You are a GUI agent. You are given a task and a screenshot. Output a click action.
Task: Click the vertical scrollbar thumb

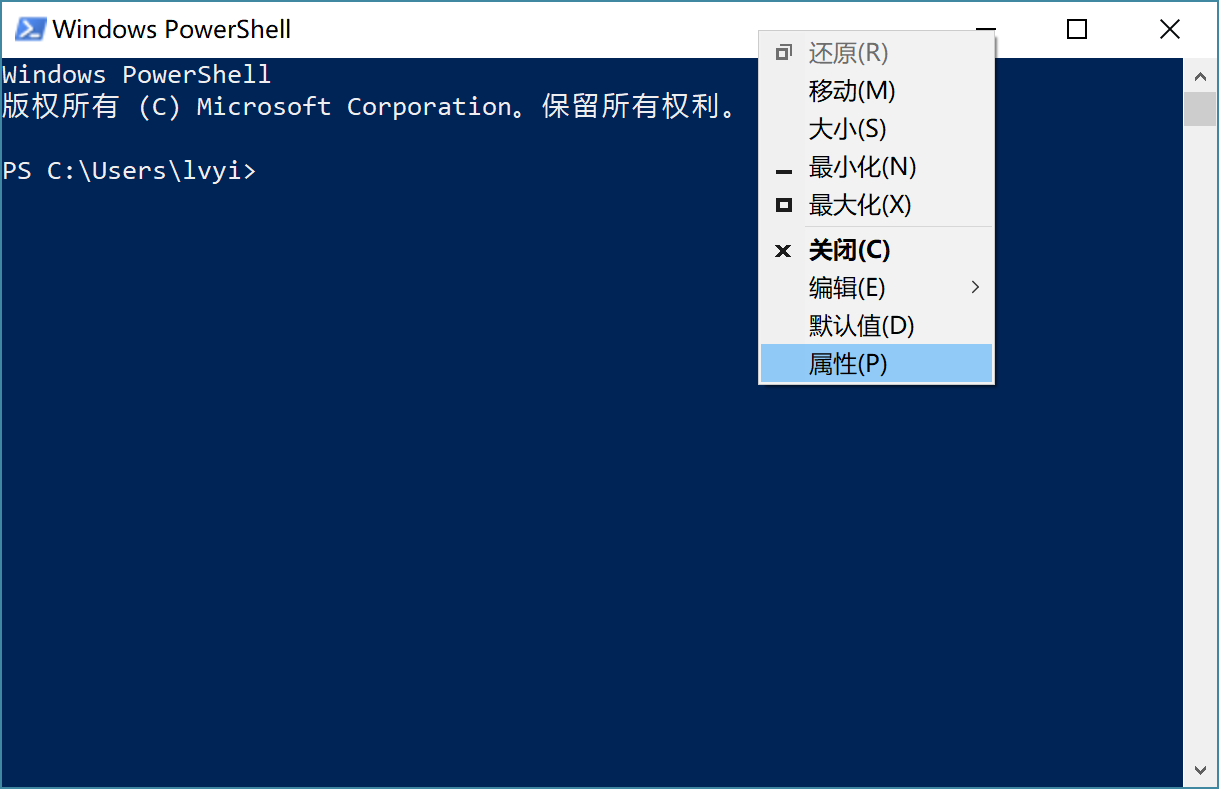[1200, 109]
